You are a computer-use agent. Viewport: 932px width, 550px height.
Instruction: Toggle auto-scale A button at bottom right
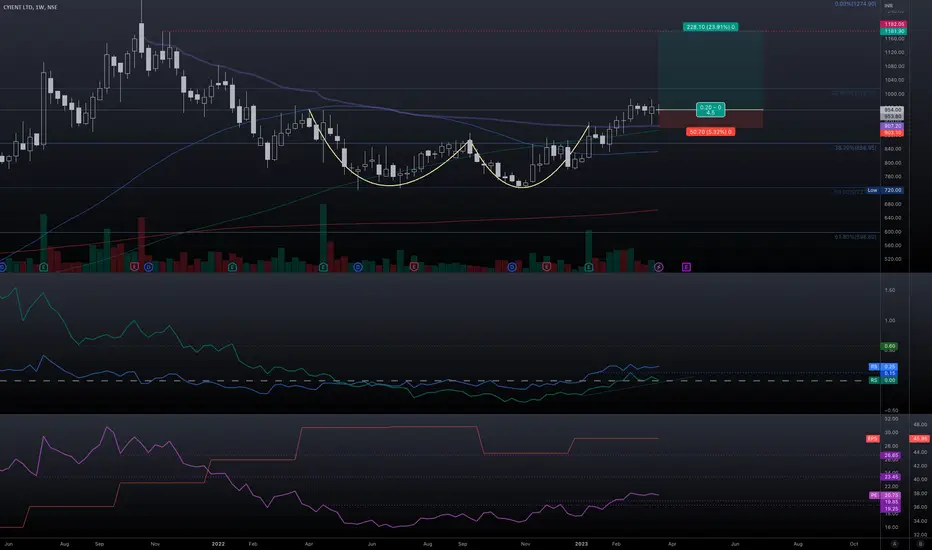click(895, 543)
